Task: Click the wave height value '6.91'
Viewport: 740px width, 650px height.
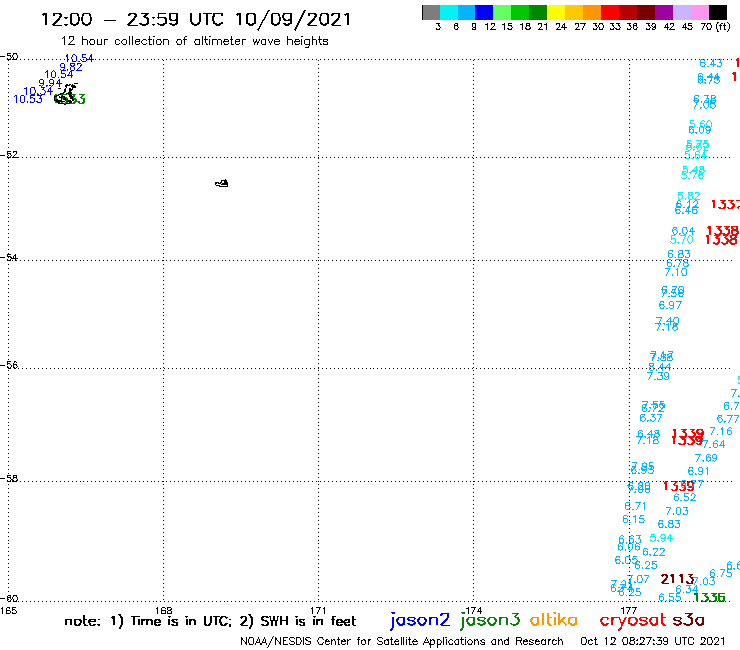Action: [698, 471]
